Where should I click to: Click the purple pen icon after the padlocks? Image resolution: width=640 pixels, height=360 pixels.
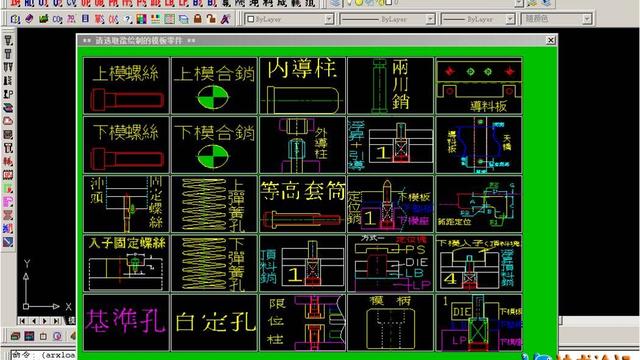click(x=225, y=19)
